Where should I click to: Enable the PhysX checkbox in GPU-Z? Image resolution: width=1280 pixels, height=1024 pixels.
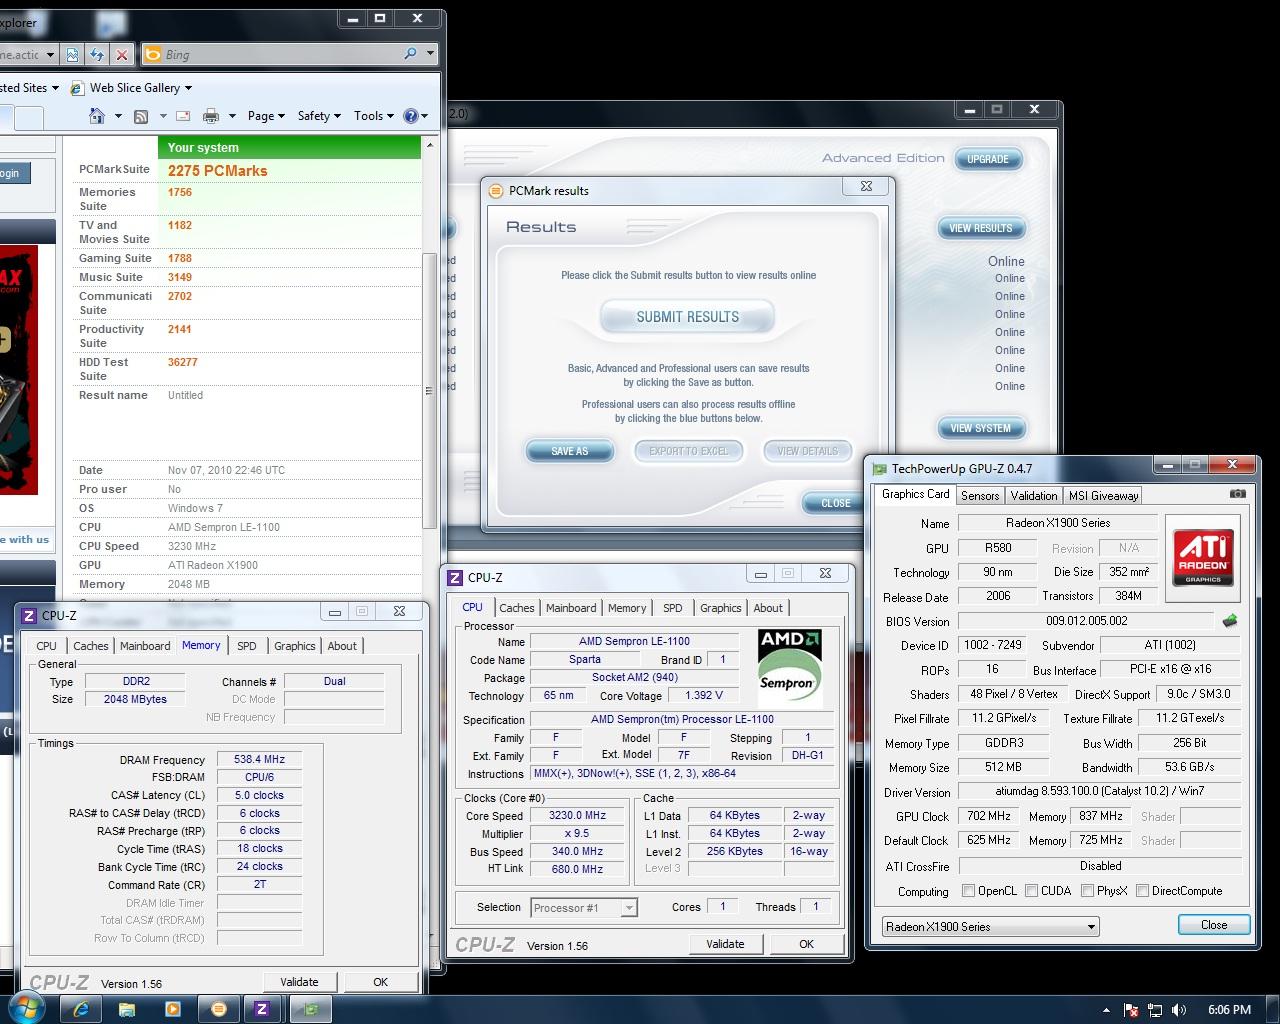(1087, 890)
